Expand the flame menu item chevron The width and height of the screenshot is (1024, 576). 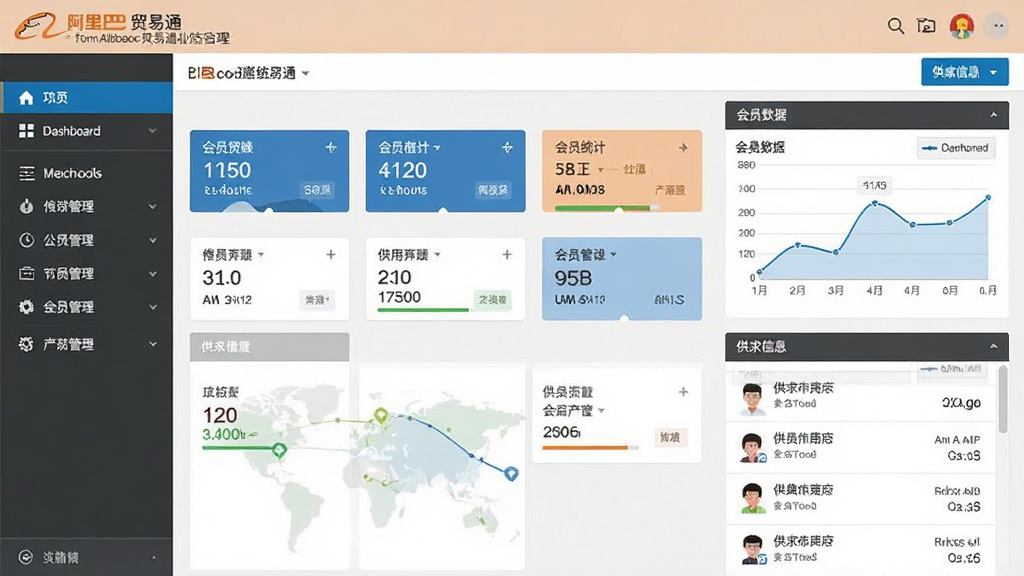tap(152, 206)
